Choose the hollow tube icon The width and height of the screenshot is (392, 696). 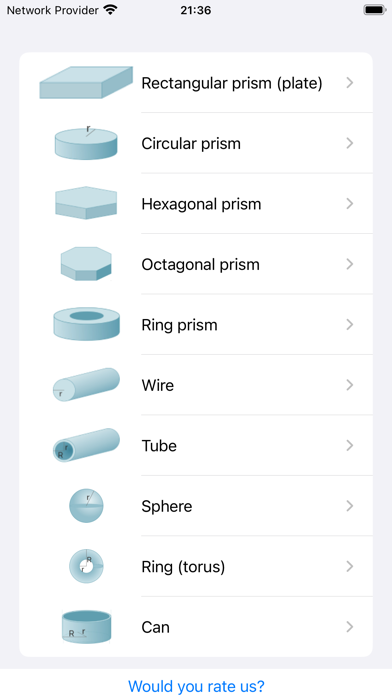pos(86,445)
